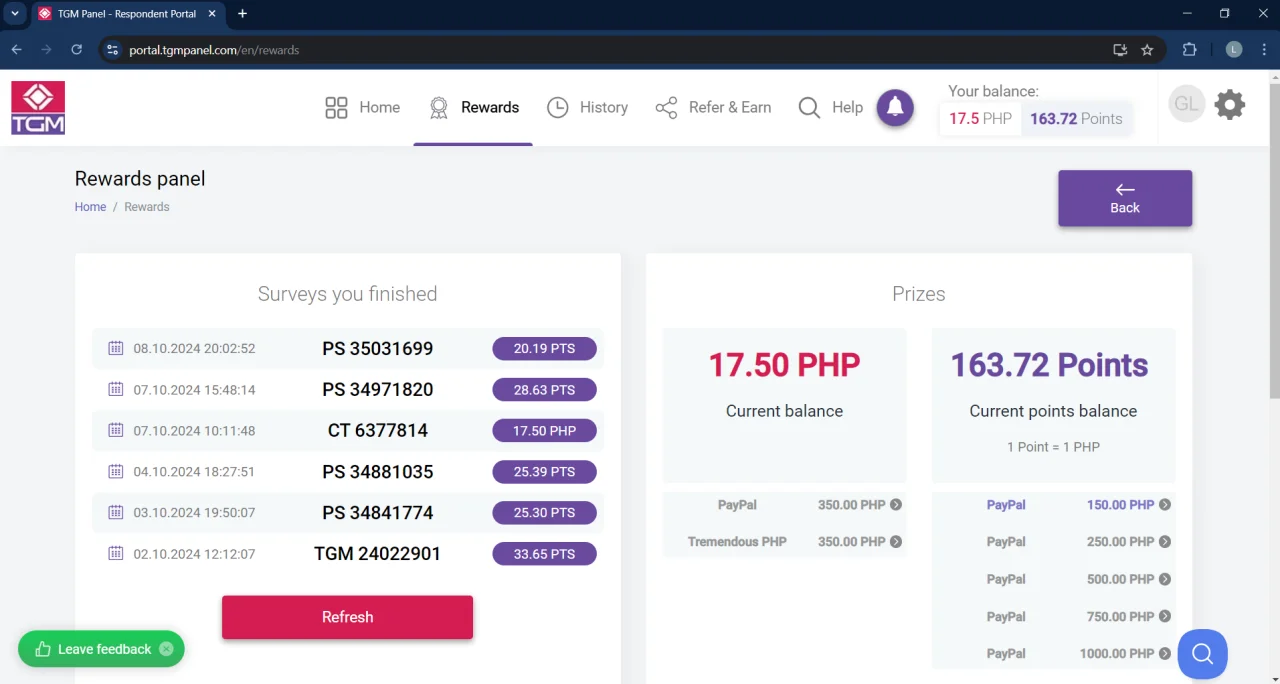Click survey ID PS 35031699
1280x684 pixels.
(378, 349)
